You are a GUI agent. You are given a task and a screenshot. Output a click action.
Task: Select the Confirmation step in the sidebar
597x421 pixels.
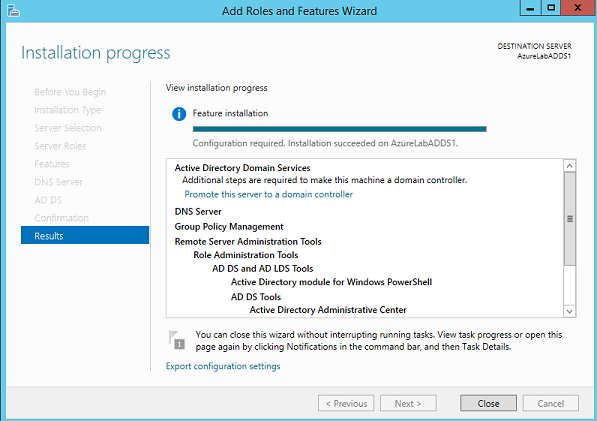[61, 218]
